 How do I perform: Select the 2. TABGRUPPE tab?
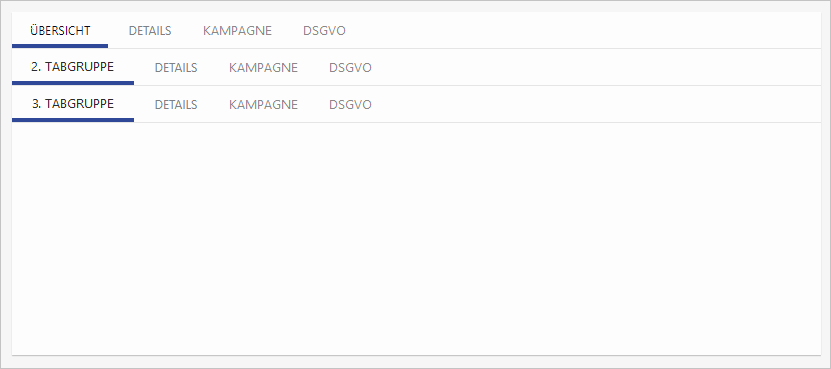pos(73,67)
